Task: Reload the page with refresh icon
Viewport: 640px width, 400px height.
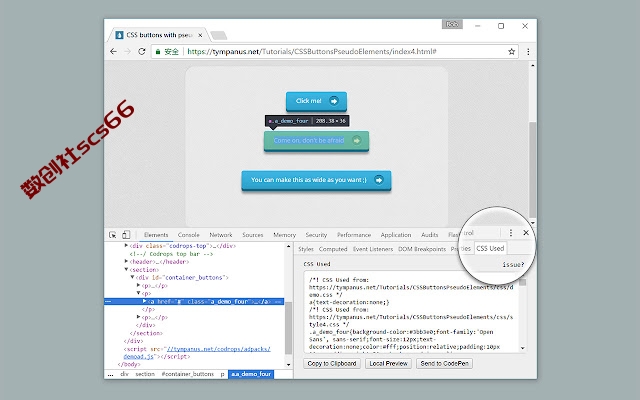Action: coord(142,51)
